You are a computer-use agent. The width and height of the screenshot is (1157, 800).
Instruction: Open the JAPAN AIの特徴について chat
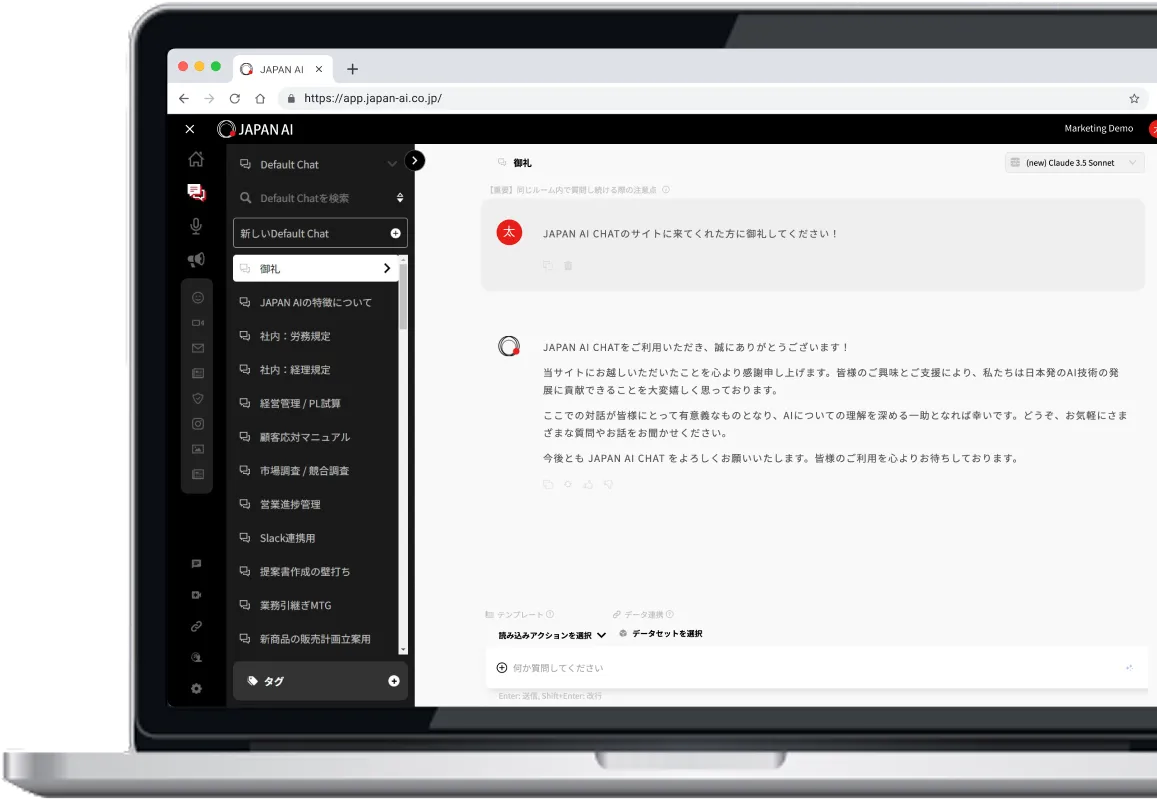316,303
